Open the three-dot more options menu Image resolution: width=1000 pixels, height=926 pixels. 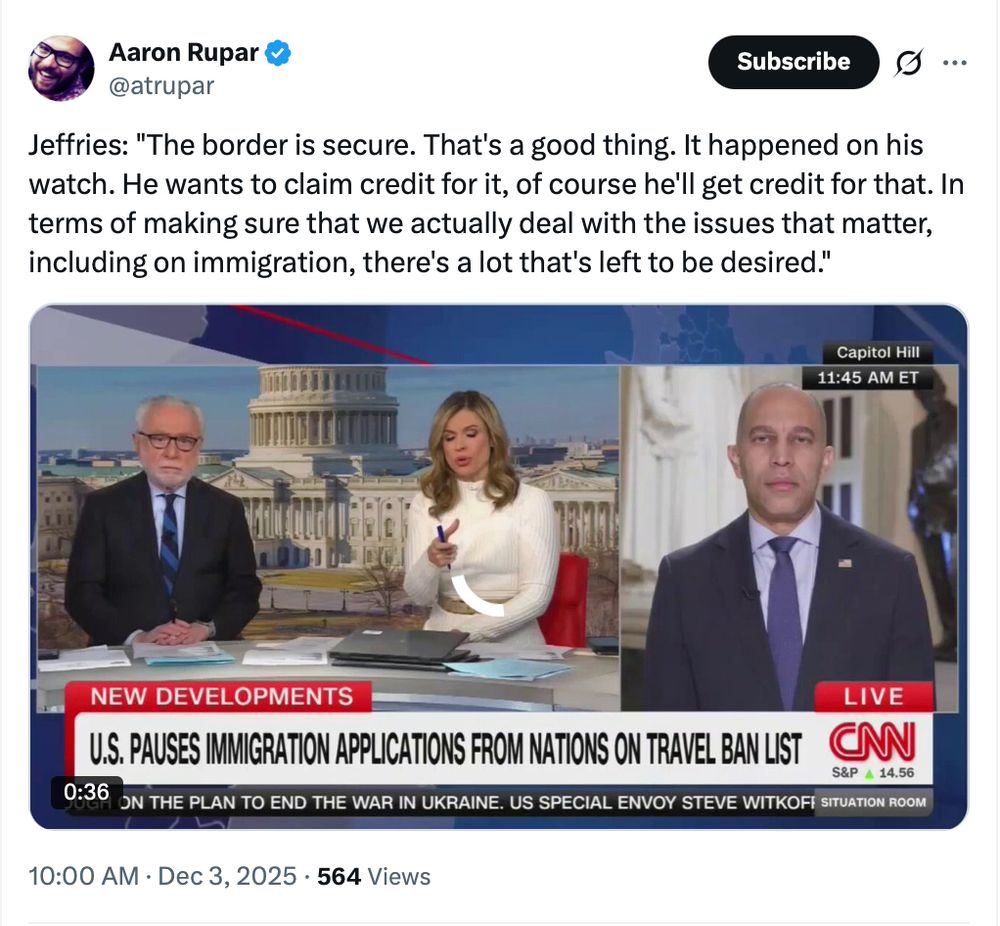pyautogui.click(x=955, y=62)
